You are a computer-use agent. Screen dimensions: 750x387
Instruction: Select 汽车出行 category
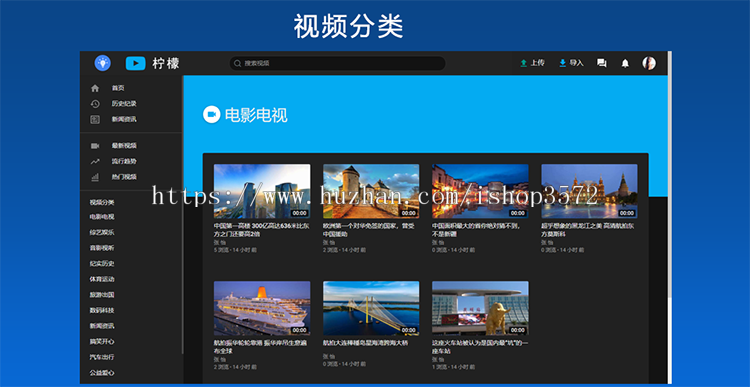(102, 357)
